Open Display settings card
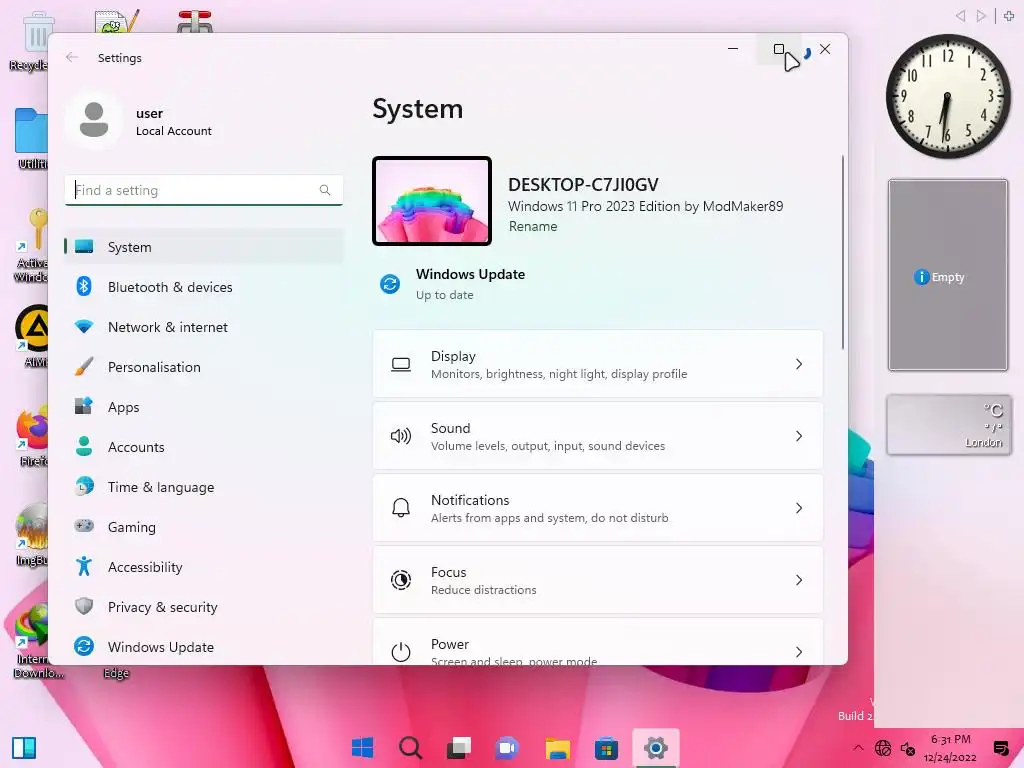The width and height of the screenshot is (1024, 768). (598, 364)
